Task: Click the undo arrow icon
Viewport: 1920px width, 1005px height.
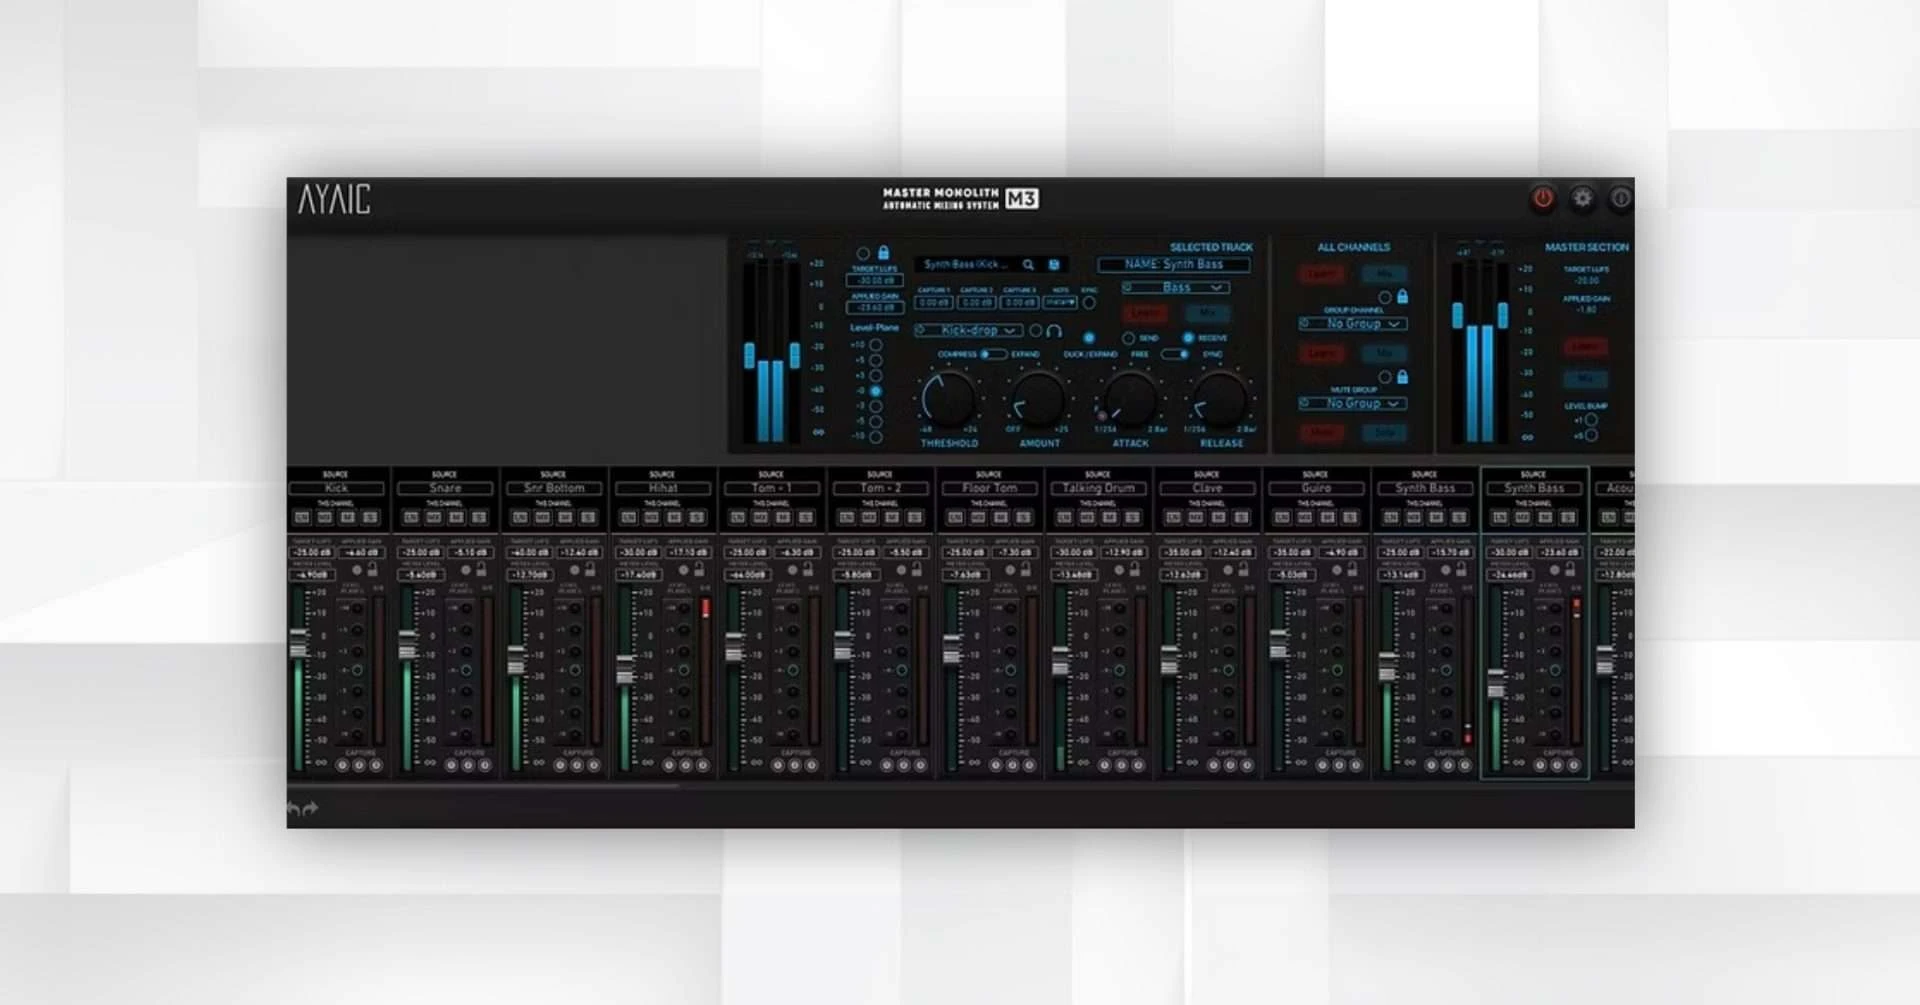Action: click(x=293, y=808)
